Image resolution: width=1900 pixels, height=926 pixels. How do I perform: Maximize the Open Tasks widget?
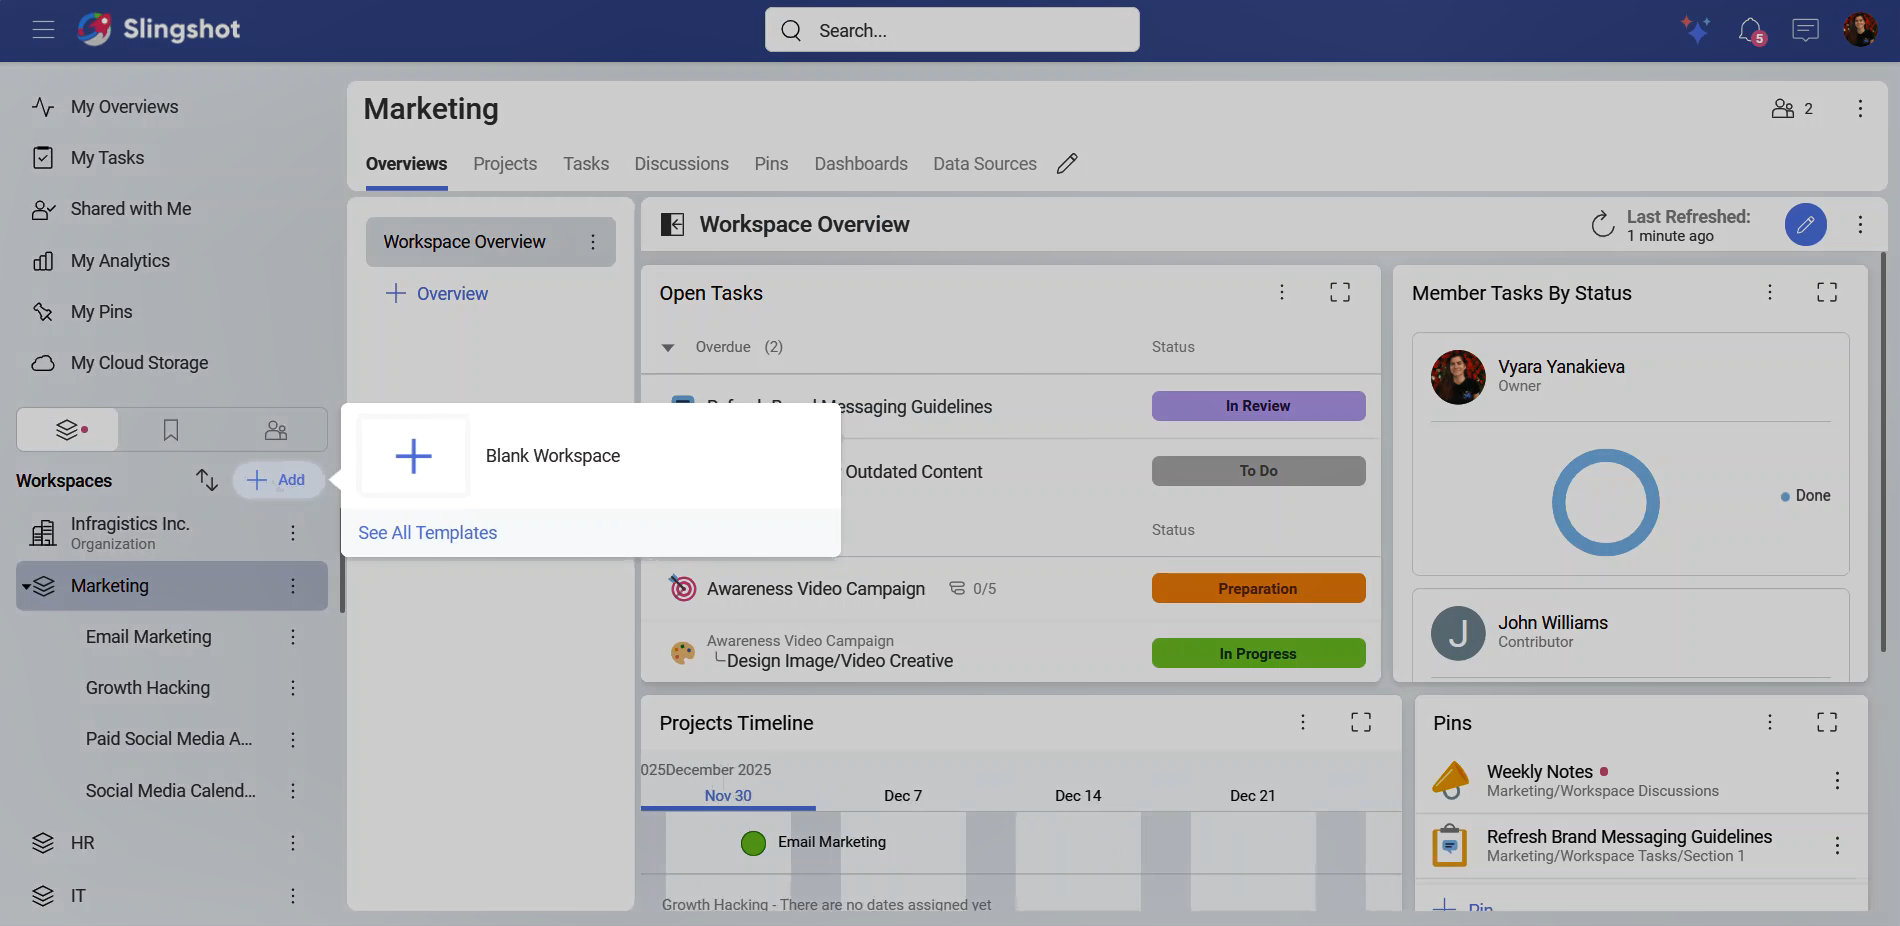point(1340,292)
